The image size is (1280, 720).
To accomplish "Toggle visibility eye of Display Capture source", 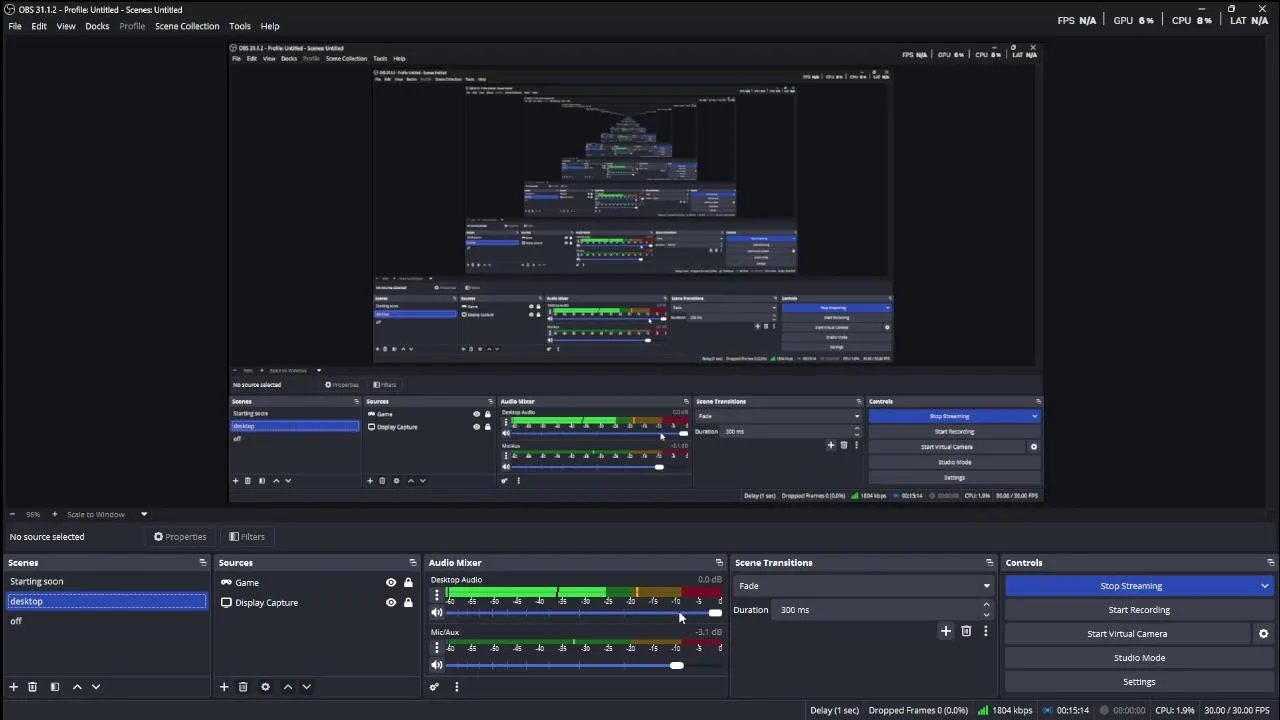I will [391, 603].
